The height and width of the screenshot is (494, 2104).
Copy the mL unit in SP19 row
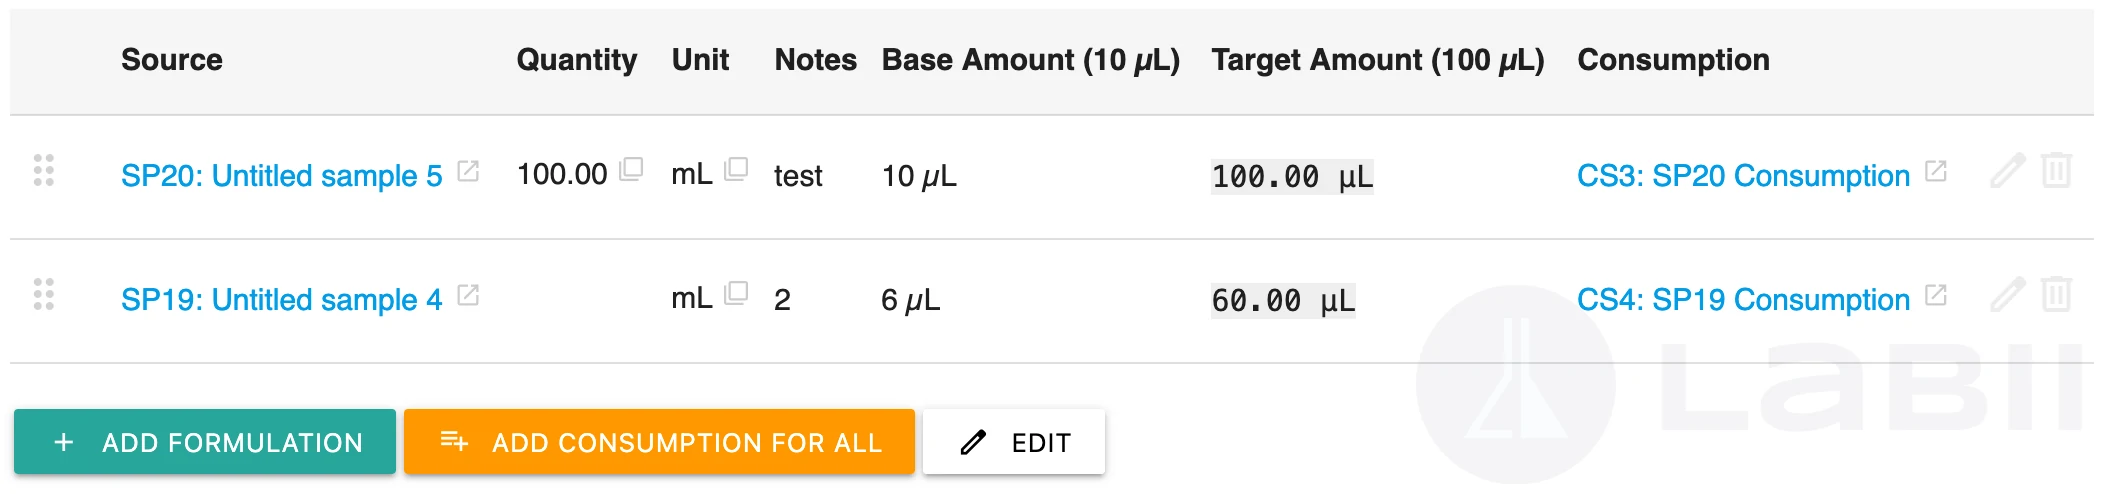pyautogui.click(x=736, y=293)
